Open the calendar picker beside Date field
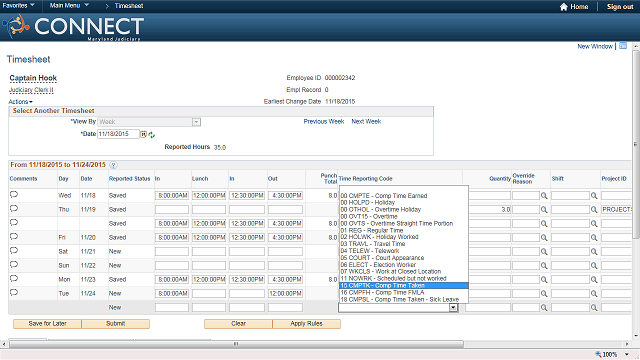The height and width of the screenshot is (360, 640). [x=144, y=134]
